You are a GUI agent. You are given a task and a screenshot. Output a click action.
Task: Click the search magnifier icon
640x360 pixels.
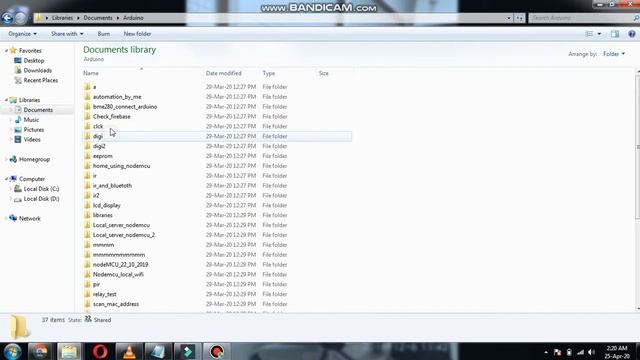(x=636, y=18)
